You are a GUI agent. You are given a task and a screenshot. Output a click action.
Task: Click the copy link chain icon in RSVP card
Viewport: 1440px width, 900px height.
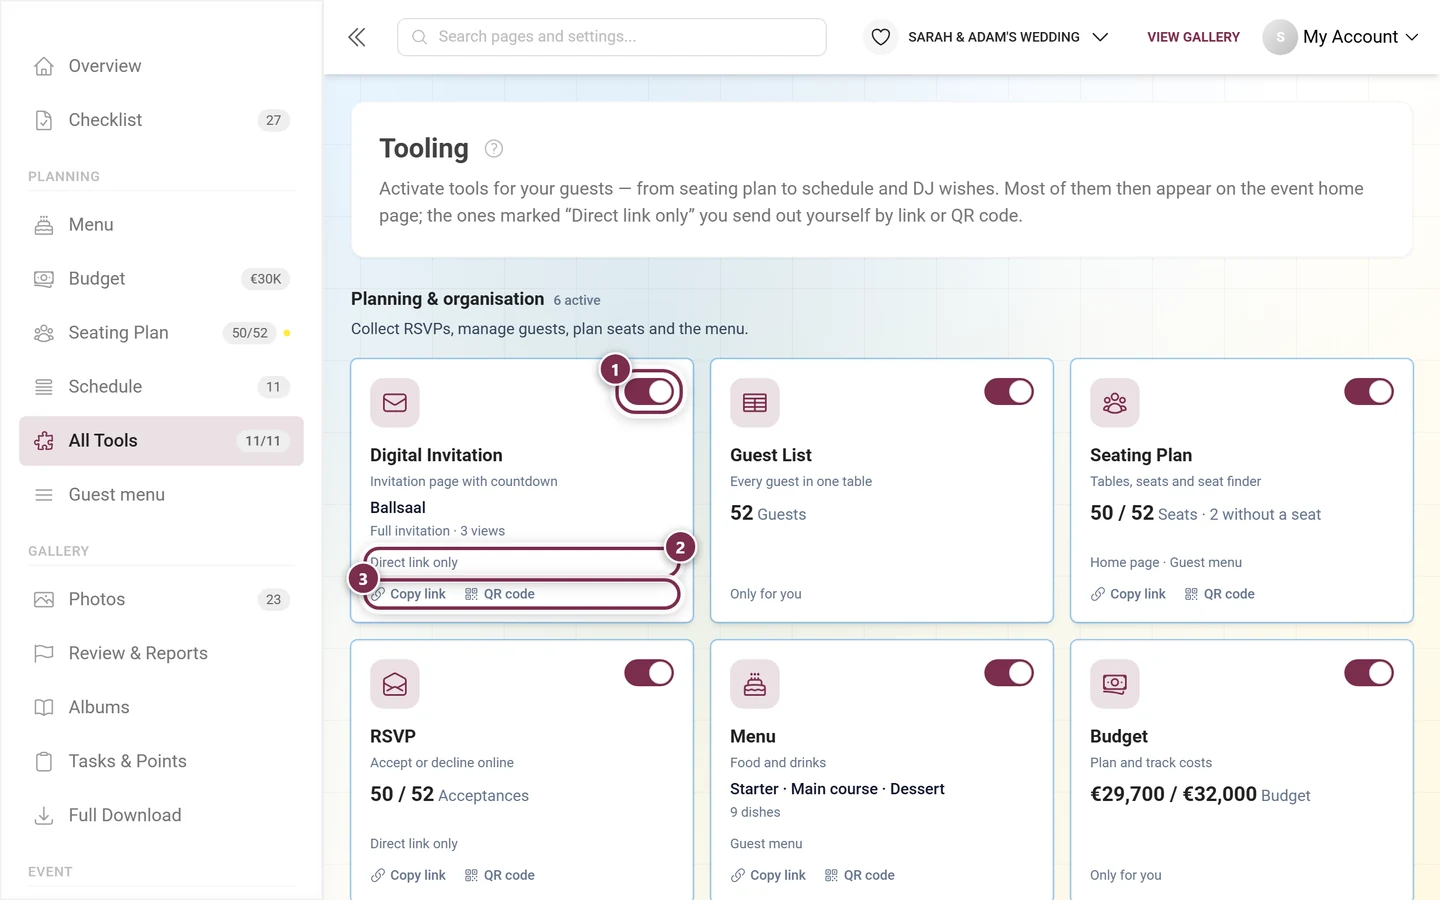point(378,875)
